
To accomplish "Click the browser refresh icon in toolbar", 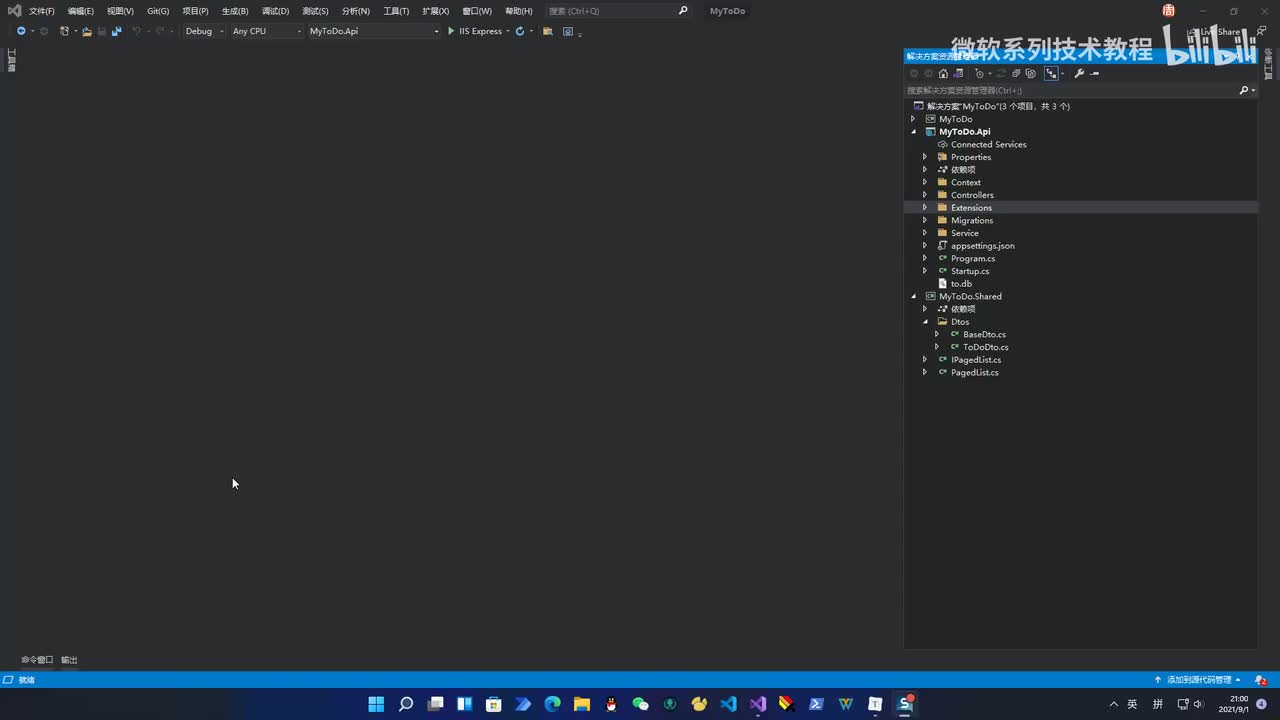I will point(520,31).
